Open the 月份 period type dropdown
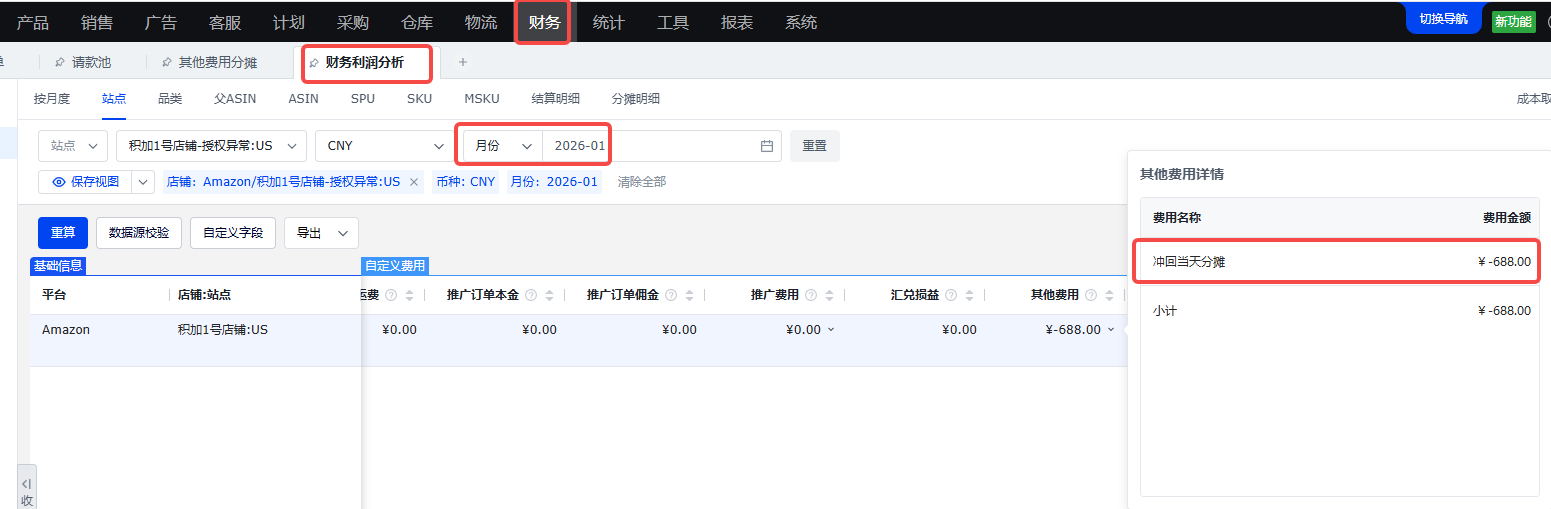This screenshot has width=1551, height=509. coord(503,146)
